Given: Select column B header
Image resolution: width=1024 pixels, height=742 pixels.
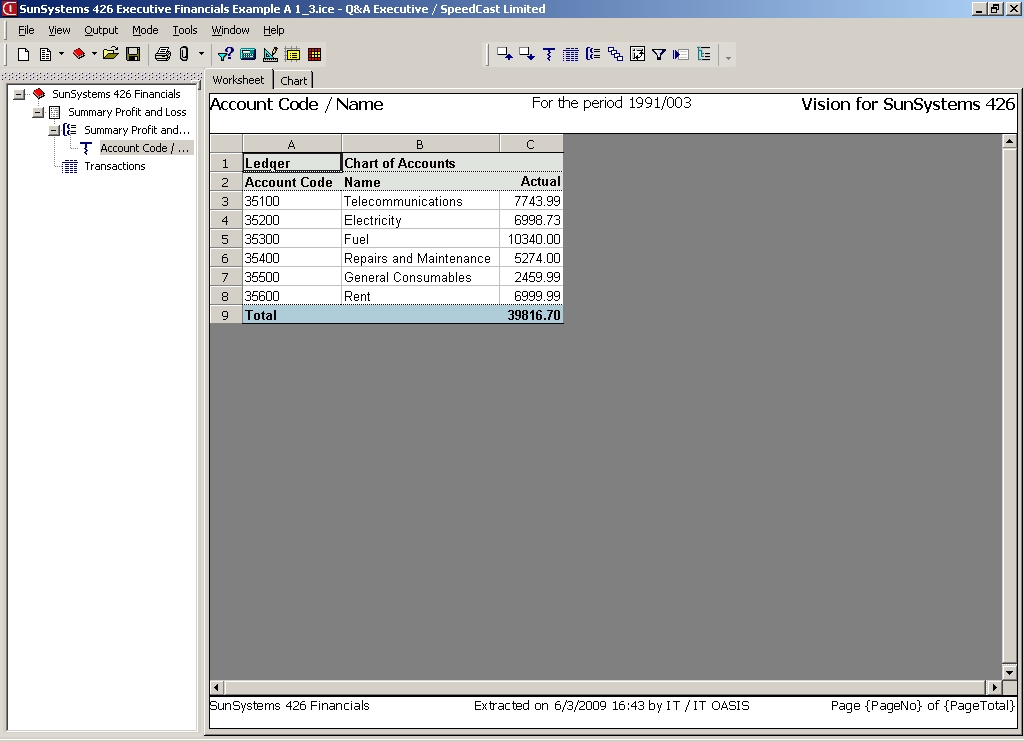Looking at the screenshot, I should [x=420, y=144].
